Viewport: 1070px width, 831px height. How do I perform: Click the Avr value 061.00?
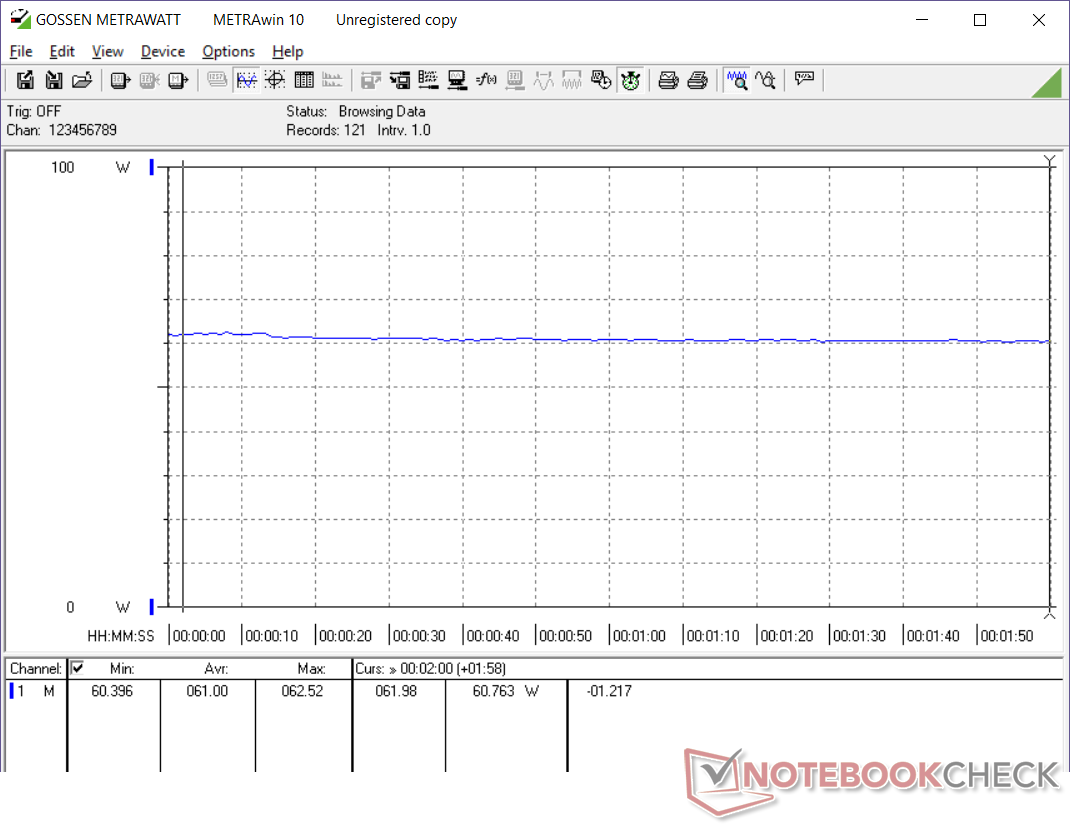pyautogui.click(x=207, y=691)
